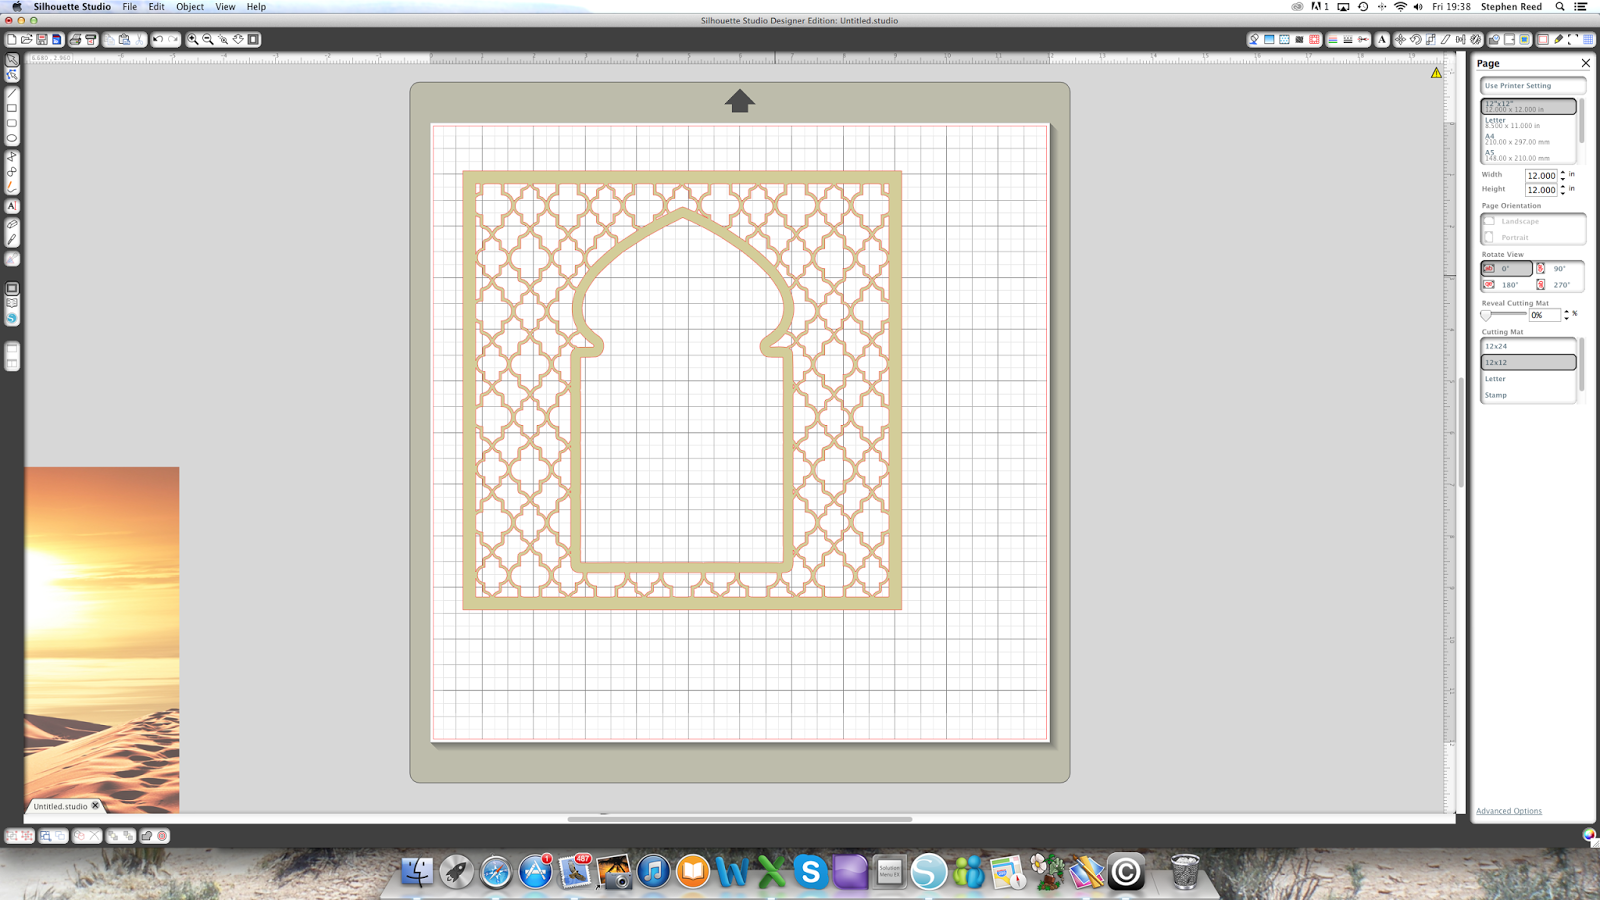Open the File menu
The width and height of the screenshot is (1600, 900).
130,7
